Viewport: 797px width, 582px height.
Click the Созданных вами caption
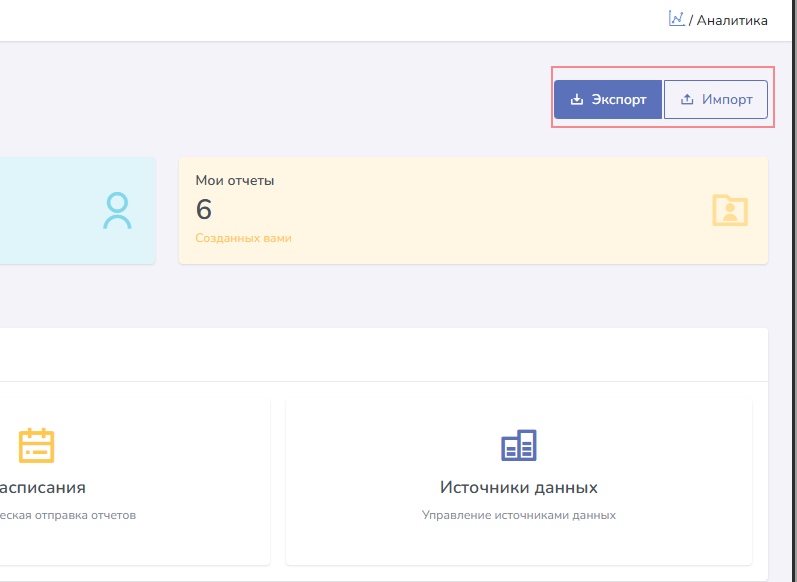click(244, 238)
